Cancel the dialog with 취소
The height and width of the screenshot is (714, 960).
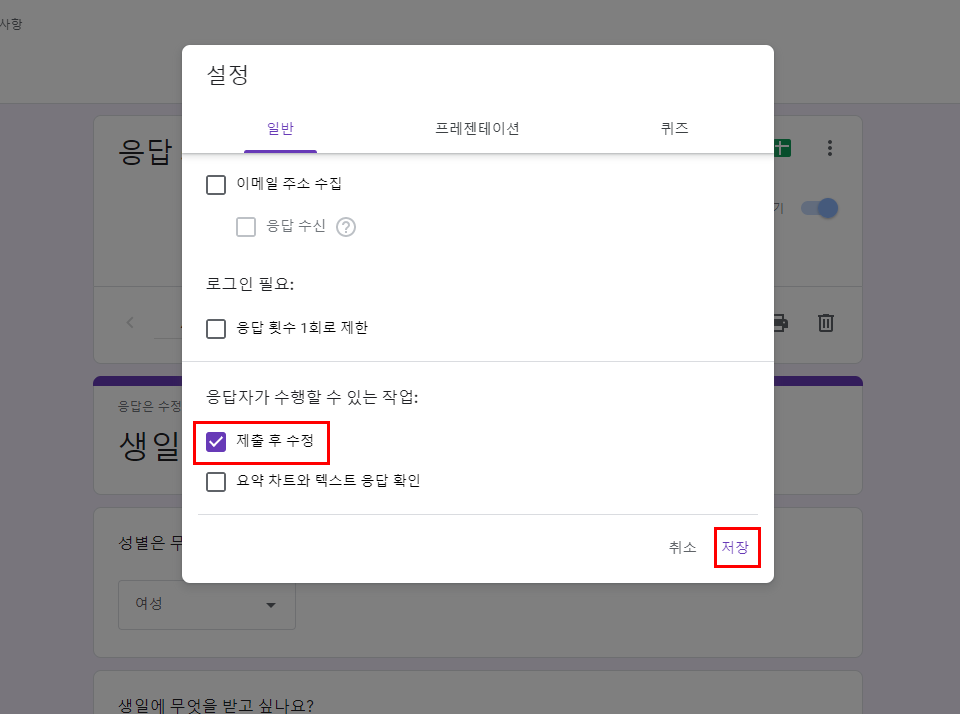pyautogui.click(x=682, y=547)
